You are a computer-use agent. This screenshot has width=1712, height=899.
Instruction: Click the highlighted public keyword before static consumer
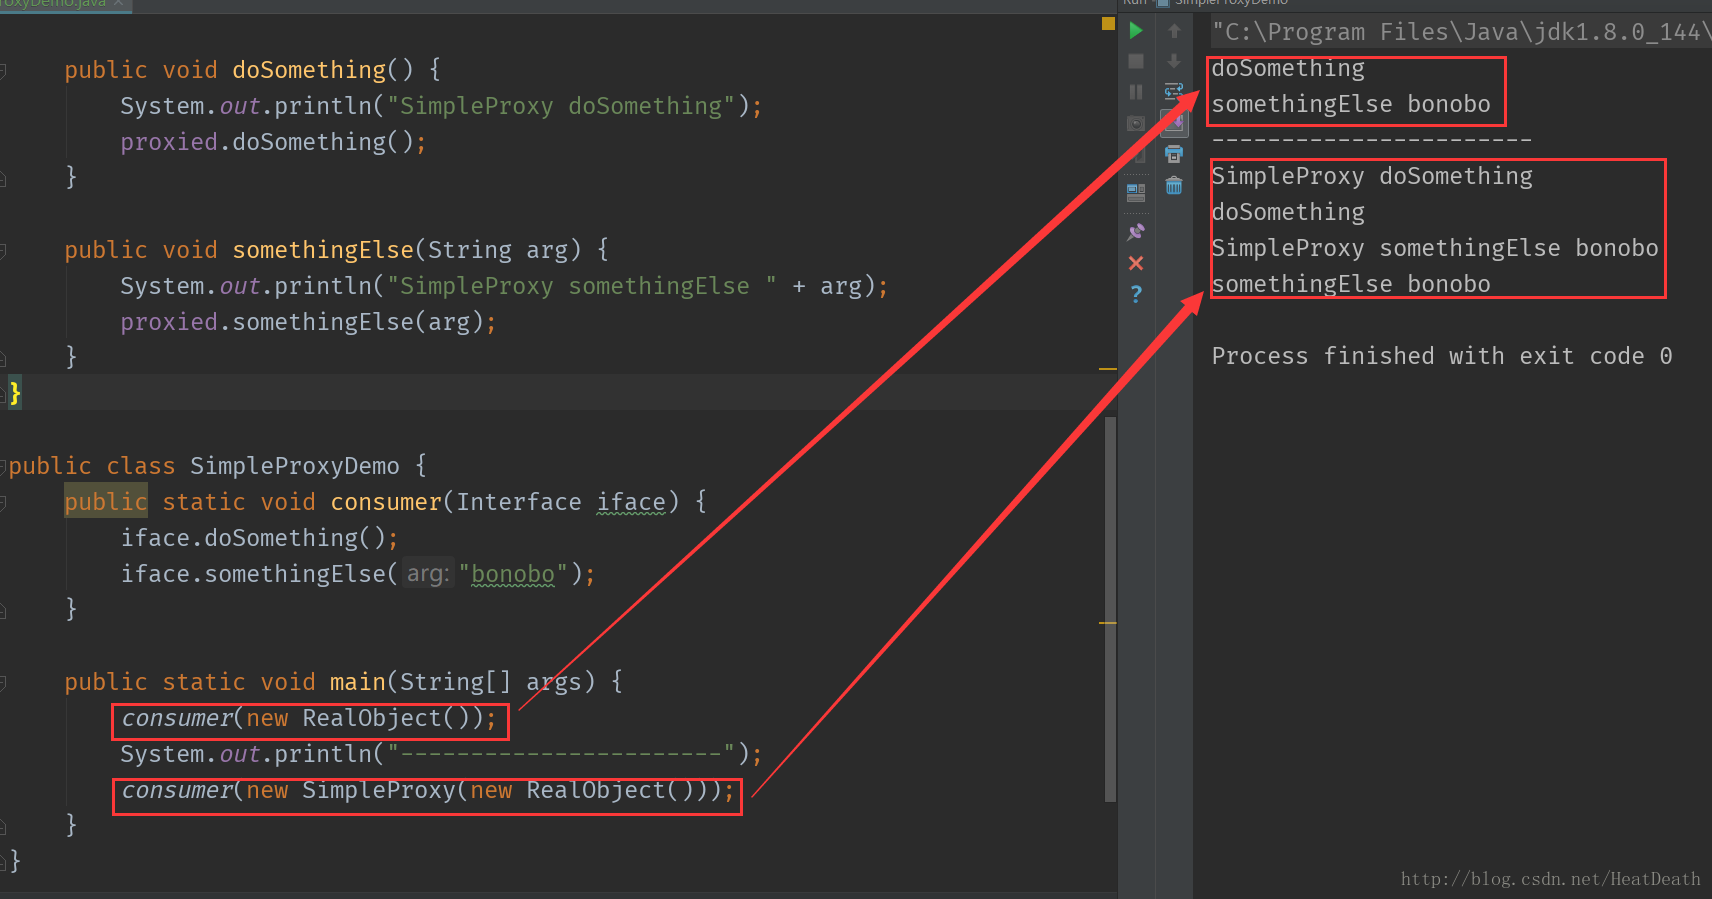click(x=106, y=502)
